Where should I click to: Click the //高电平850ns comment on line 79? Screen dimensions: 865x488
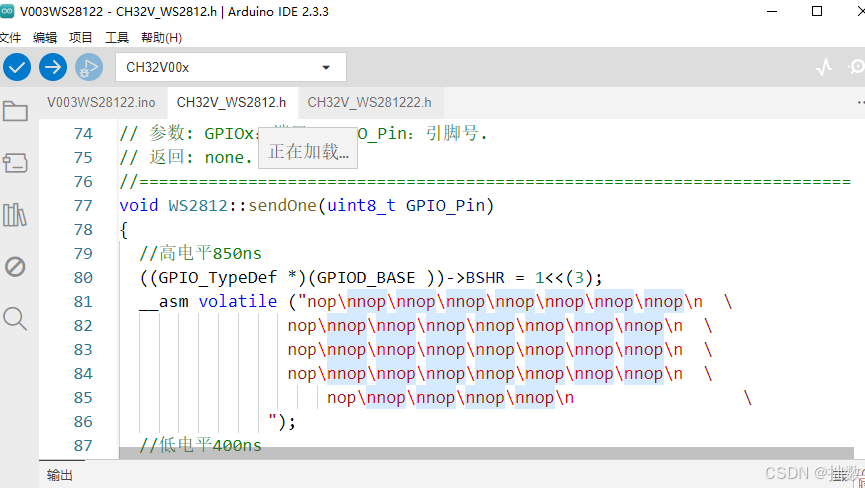(x=200, y=253)
